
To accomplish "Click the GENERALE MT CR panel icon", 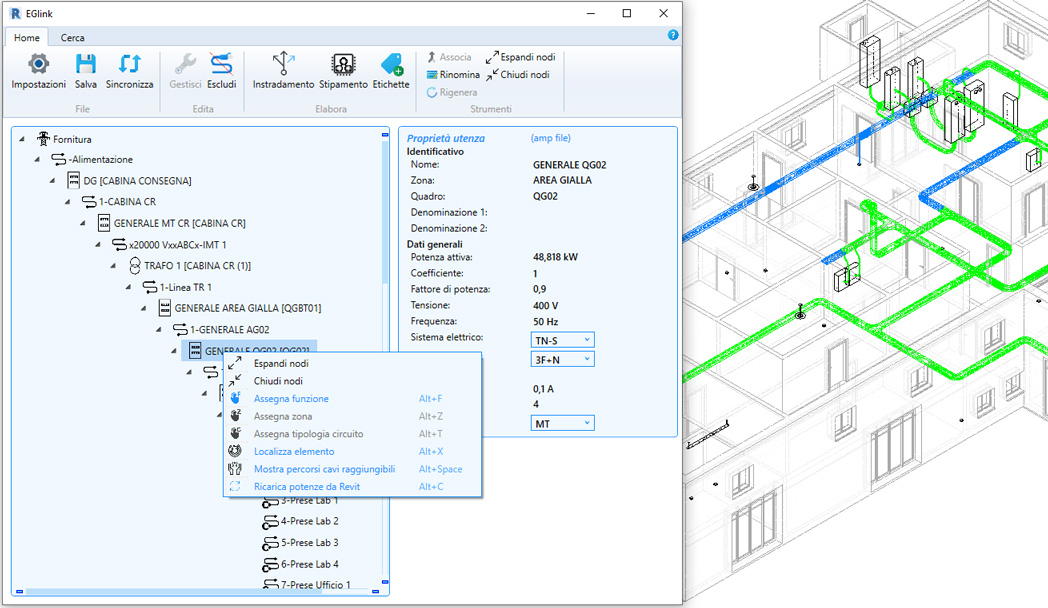I will click(x=104, y=222).
